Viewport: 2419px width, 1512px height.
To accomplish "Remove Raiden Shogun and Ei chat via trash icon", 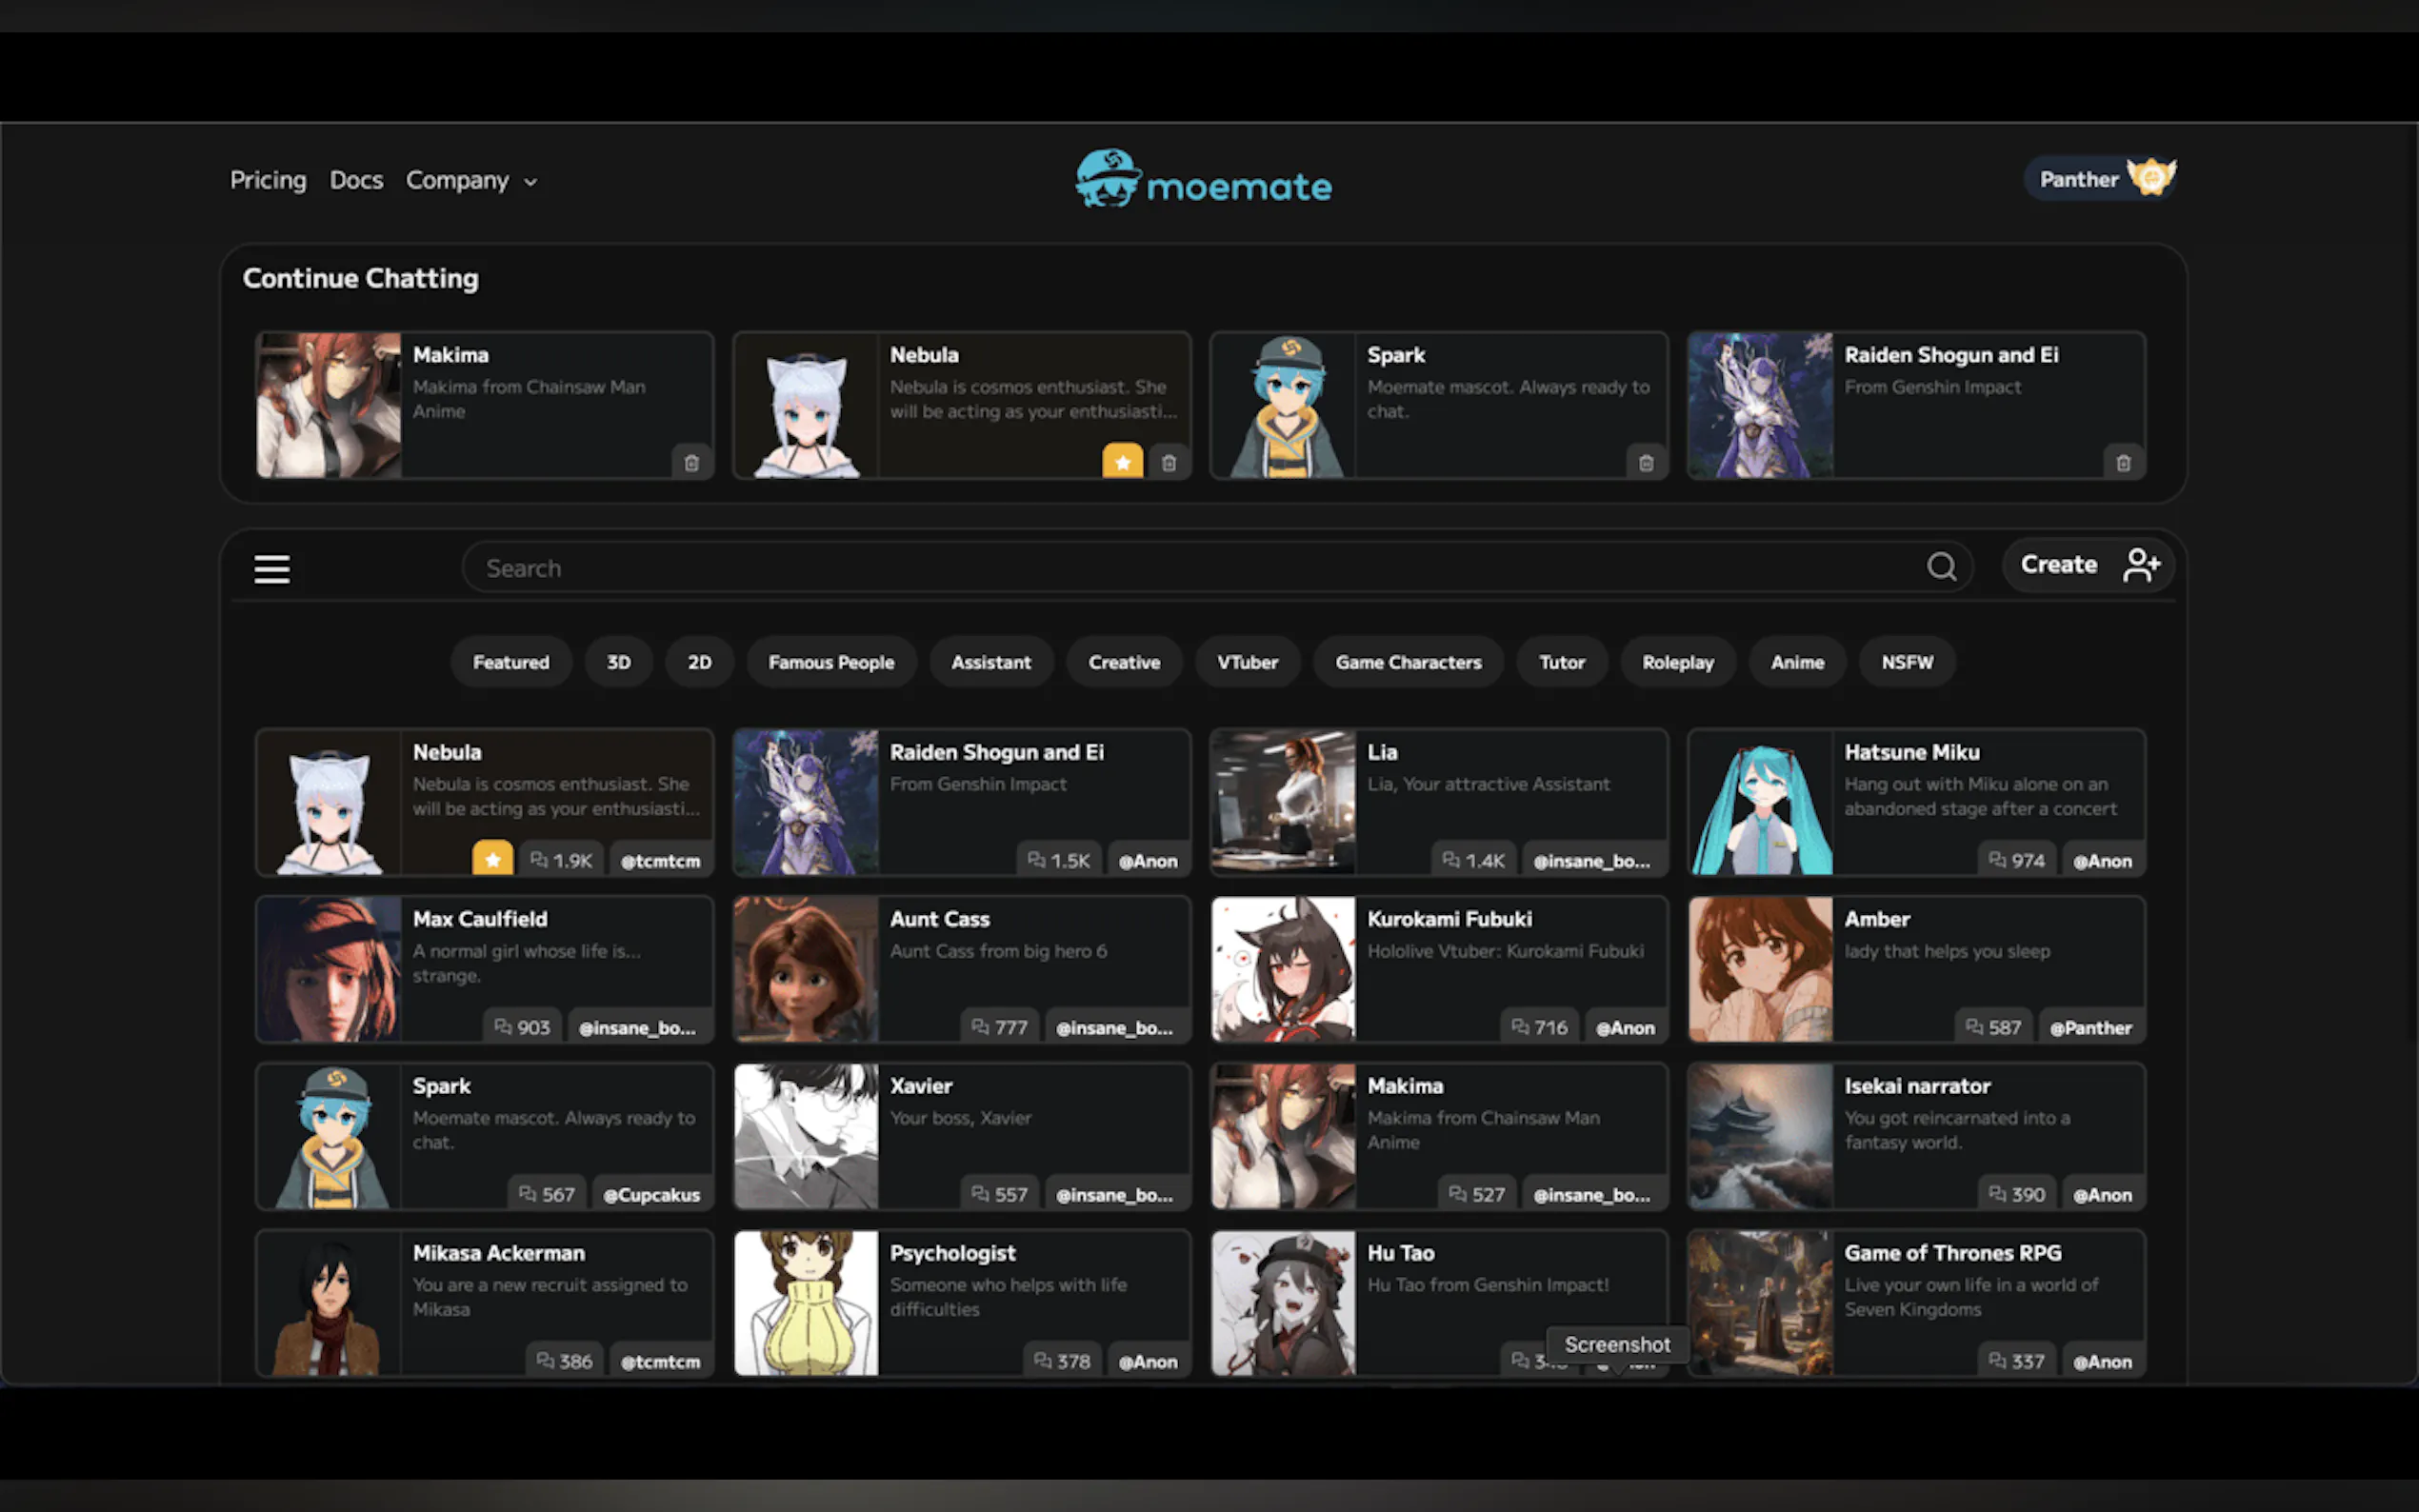I will 2123,462.
